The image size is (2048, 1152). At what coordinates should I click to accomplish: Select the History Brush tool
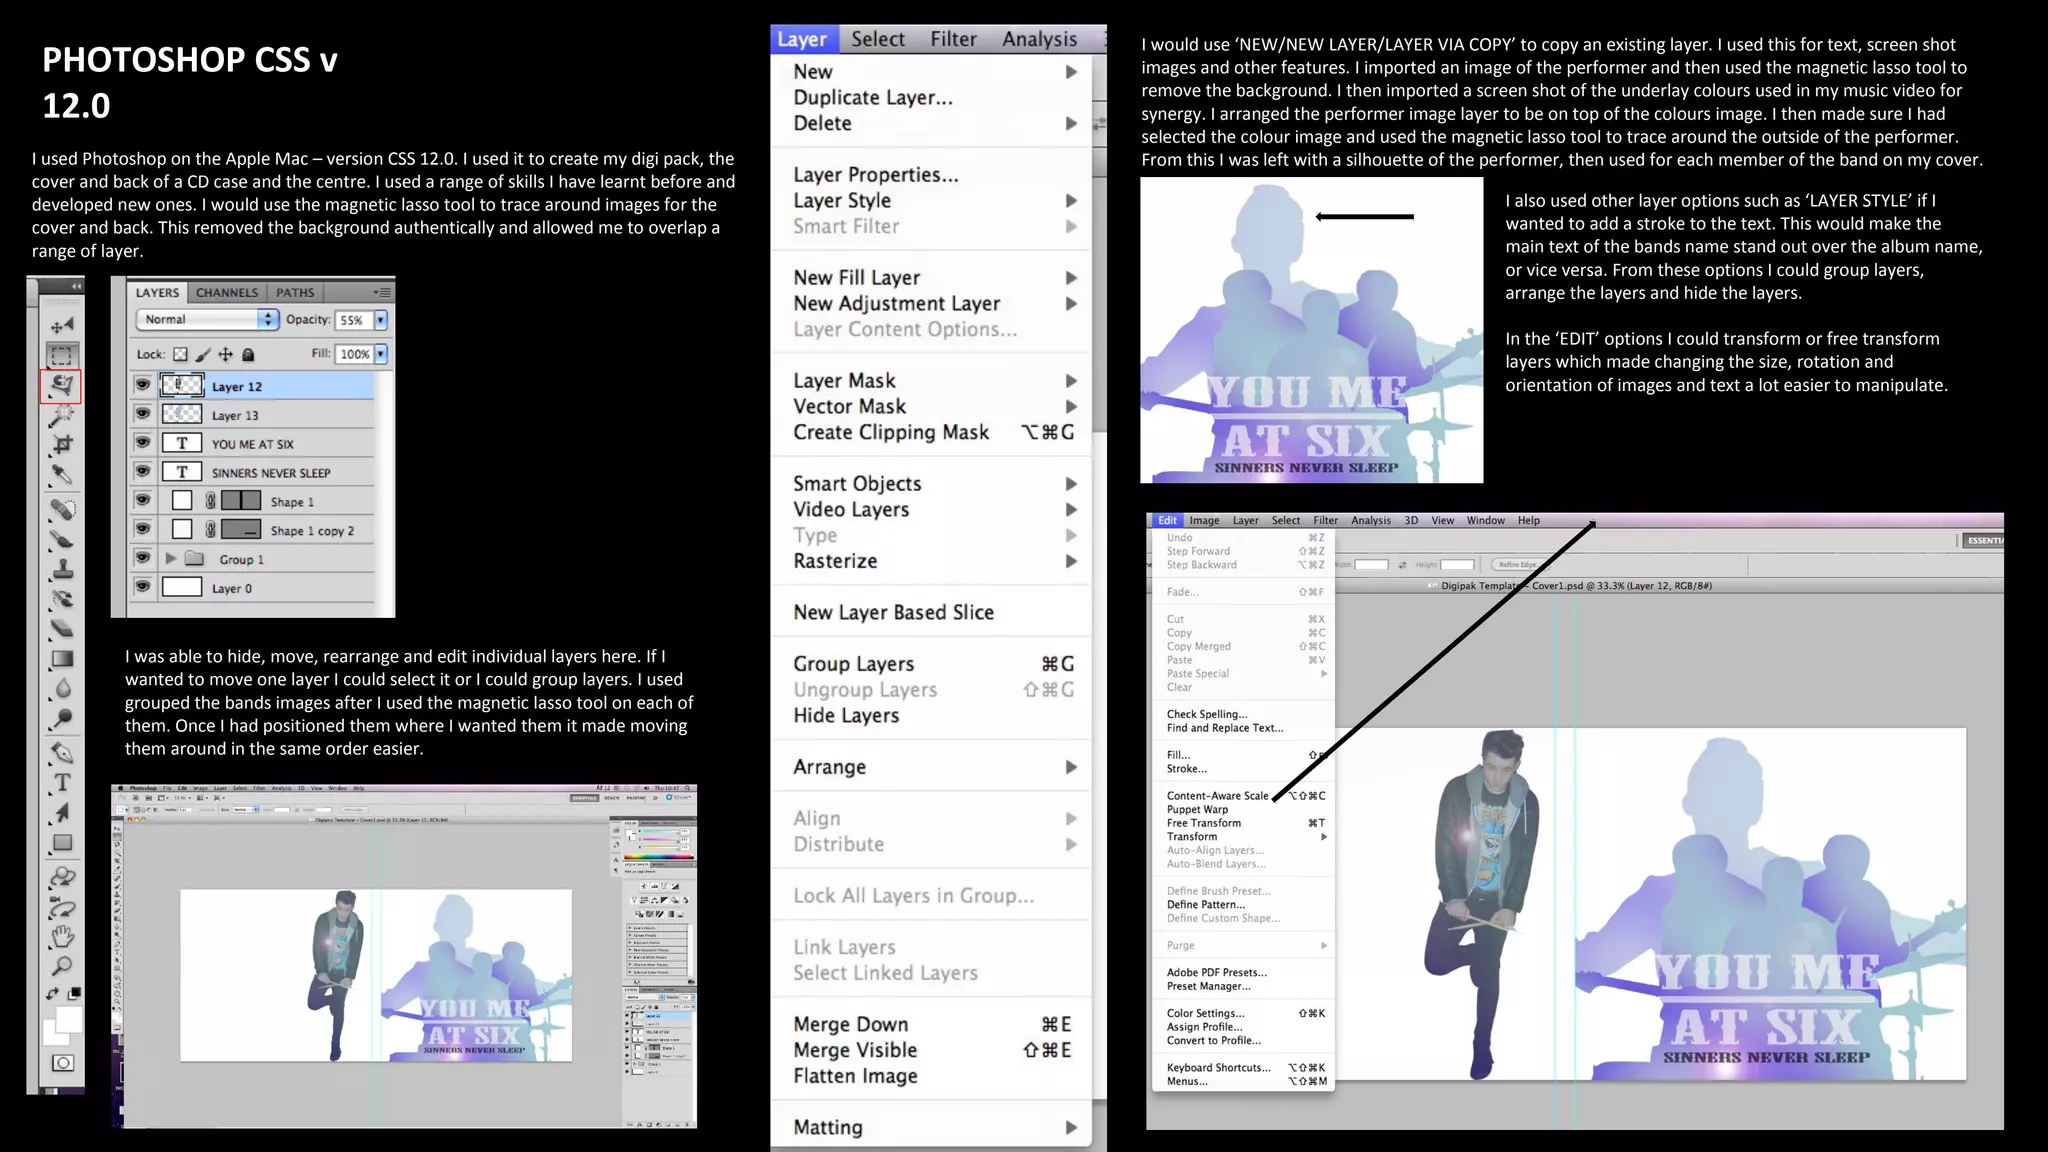coord(62,600)
